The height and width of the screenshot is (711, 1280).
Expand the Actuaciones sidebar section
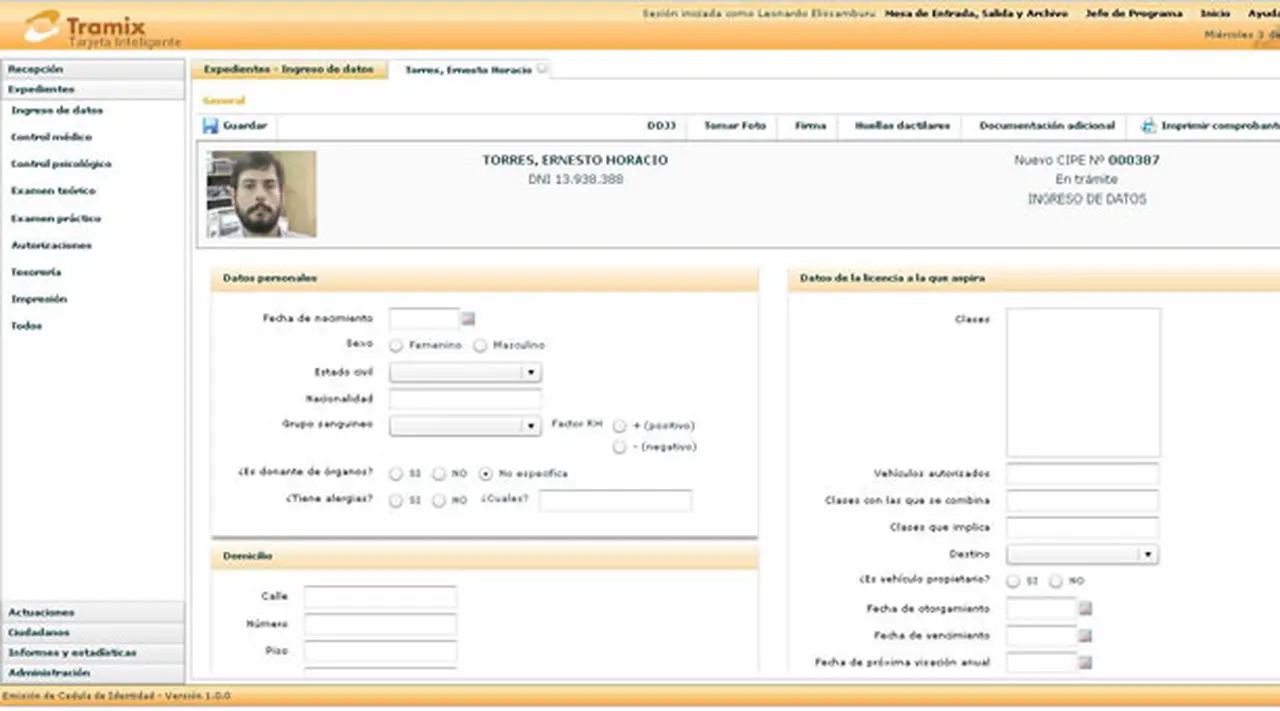pyautogui.click(x=92, y=612)
